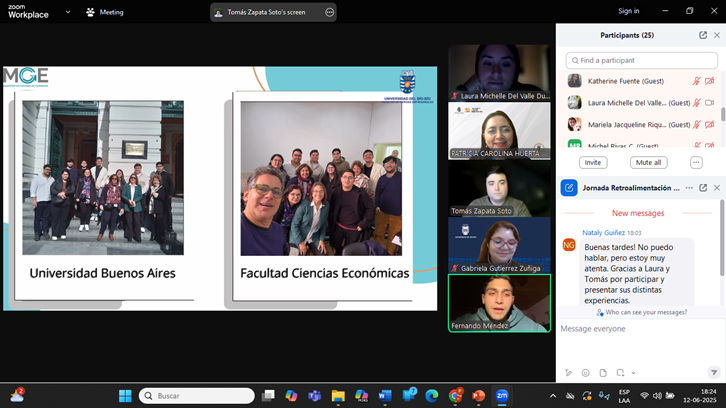Open options for Tomás Zapata Soto's screen share
The width and height of the screenshot is (726, 408).
(329, 13)
